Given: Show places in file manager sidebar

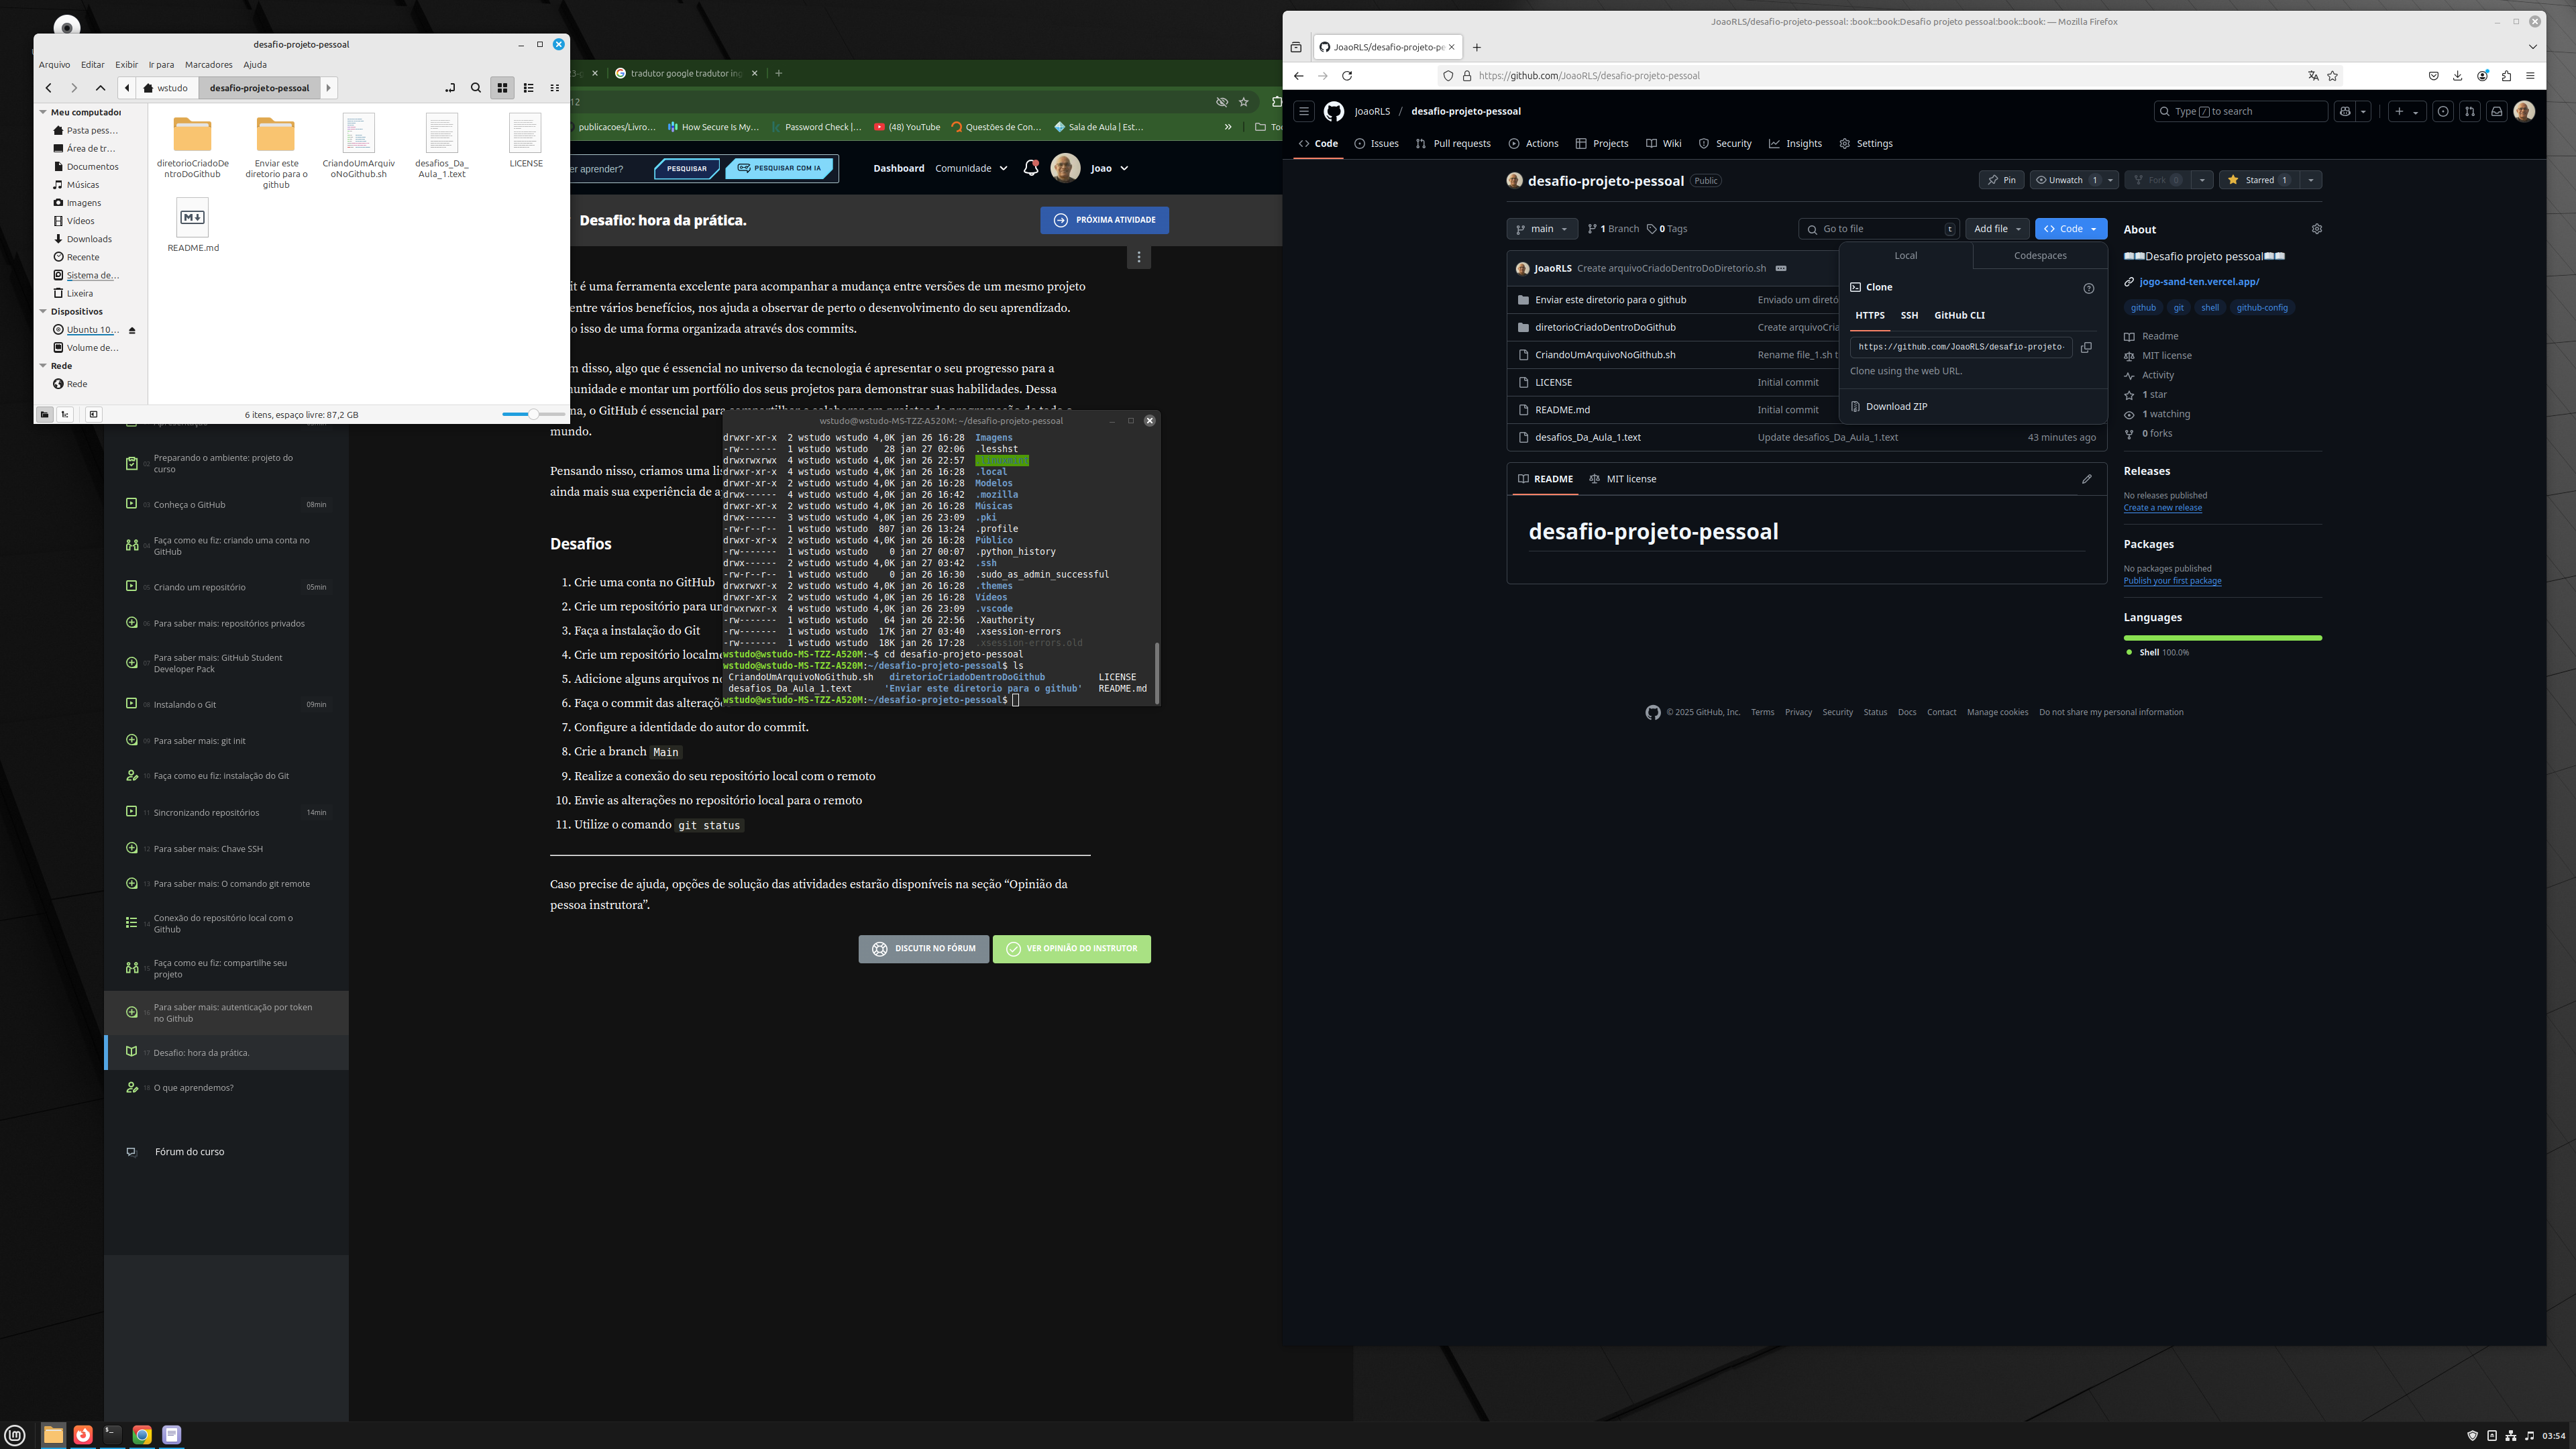Looking at the screenshot, I should [x=45, y=414].
